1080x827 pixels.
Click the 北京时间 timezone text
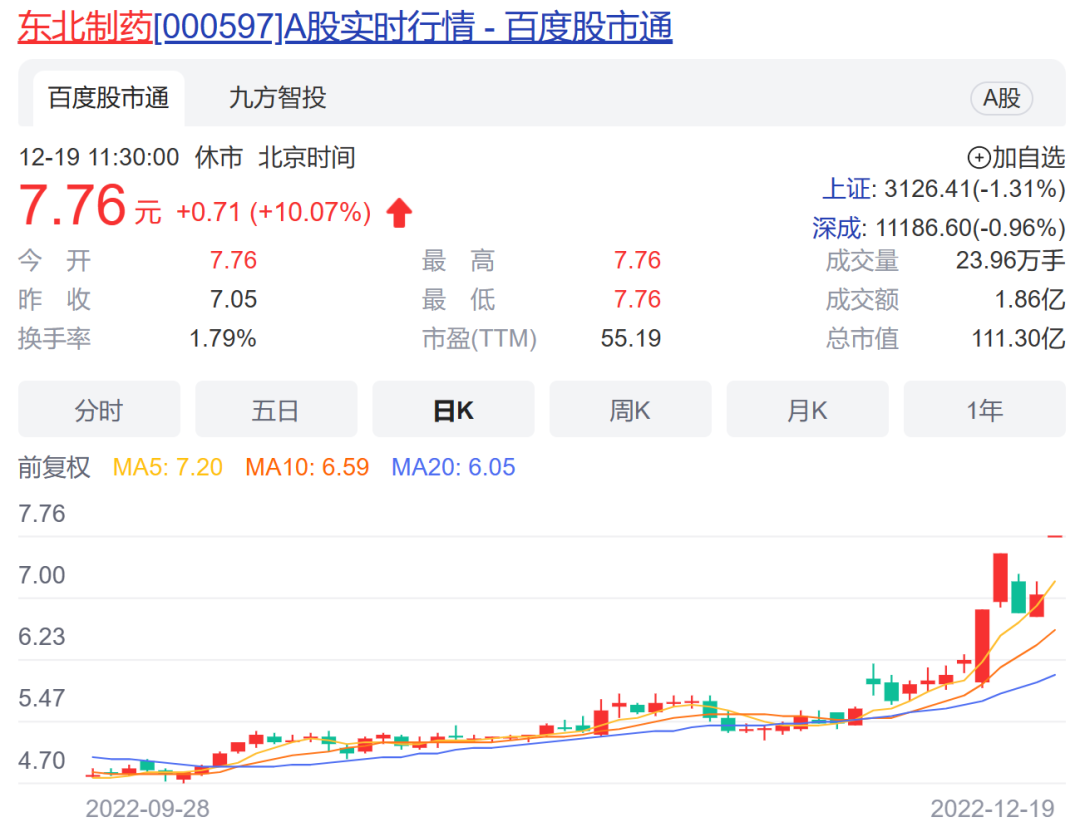tap(307, 158)
